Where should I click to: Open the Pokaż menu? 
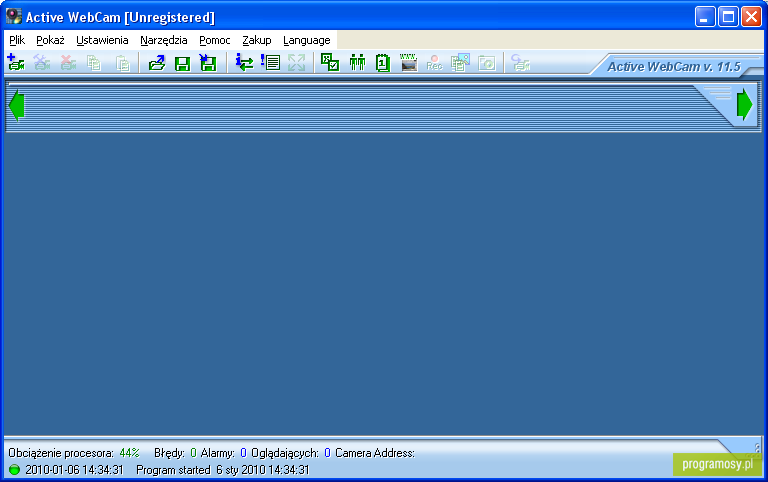[50, 40]
